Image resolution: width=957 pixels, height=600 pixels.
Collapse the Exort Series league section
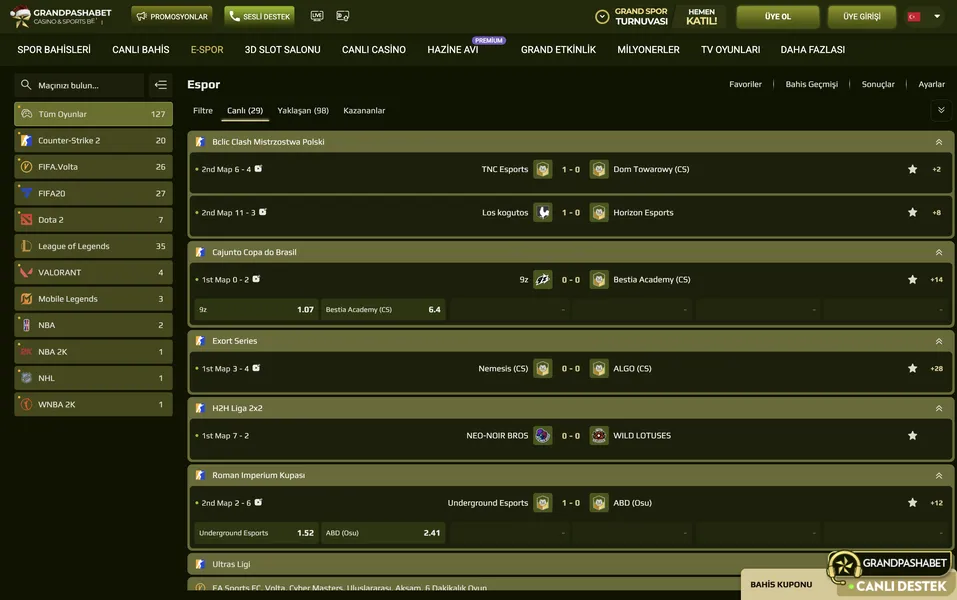[x=938, y=341]
